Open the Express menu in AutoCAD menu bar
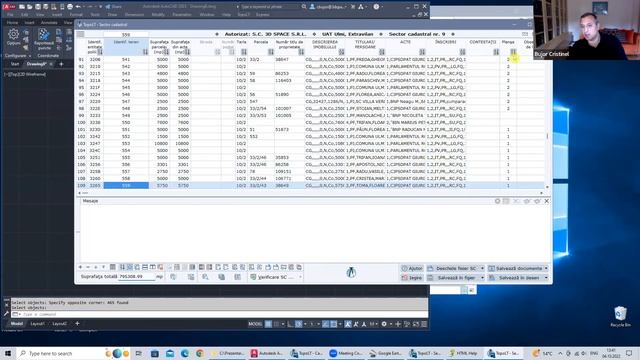The height and width of the screenshot is (360, 640). tap(262, 15)
